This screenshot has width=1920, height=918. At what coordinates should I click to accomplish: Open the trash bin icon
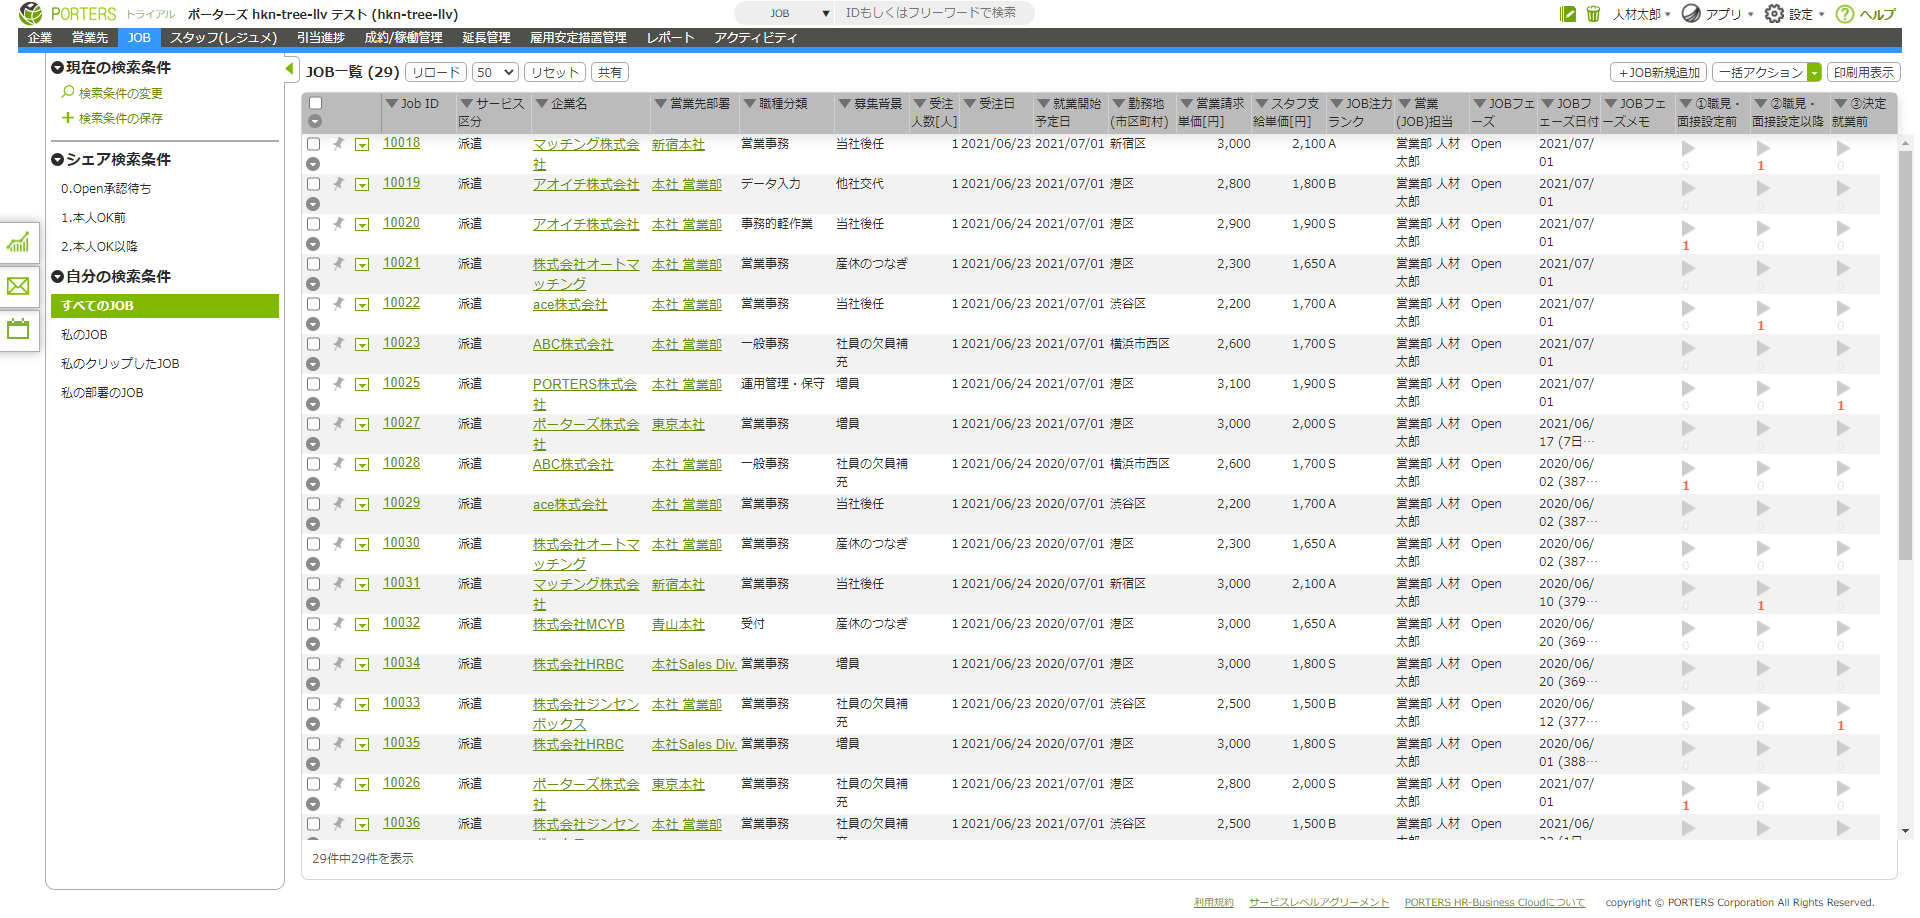pos(1593,14)
